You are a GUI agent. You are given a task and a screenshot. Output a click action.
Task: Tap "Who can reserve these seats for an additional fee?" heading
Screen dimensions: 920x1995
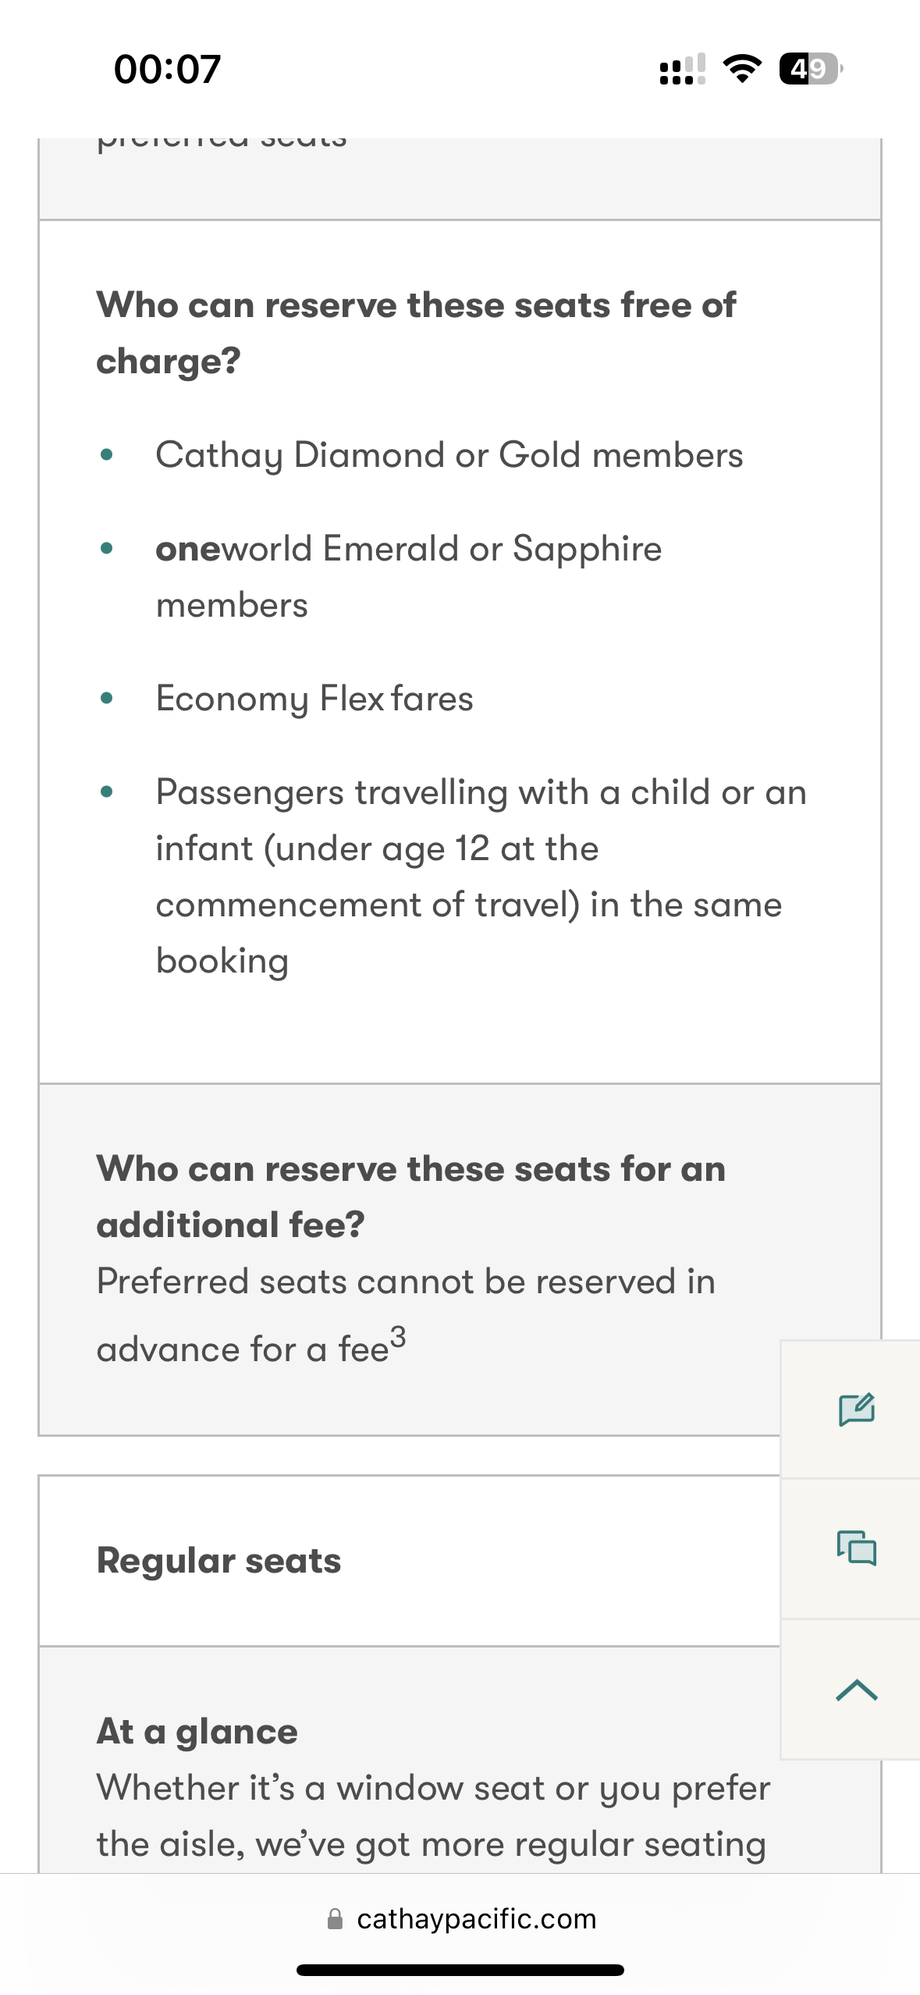point(411,1196)
